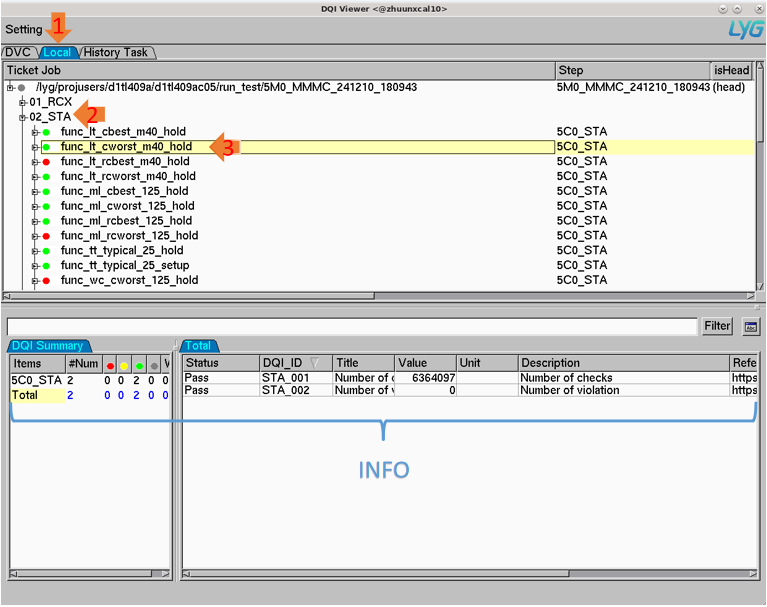Select the DQI Summary tab

tap(47, 346)
